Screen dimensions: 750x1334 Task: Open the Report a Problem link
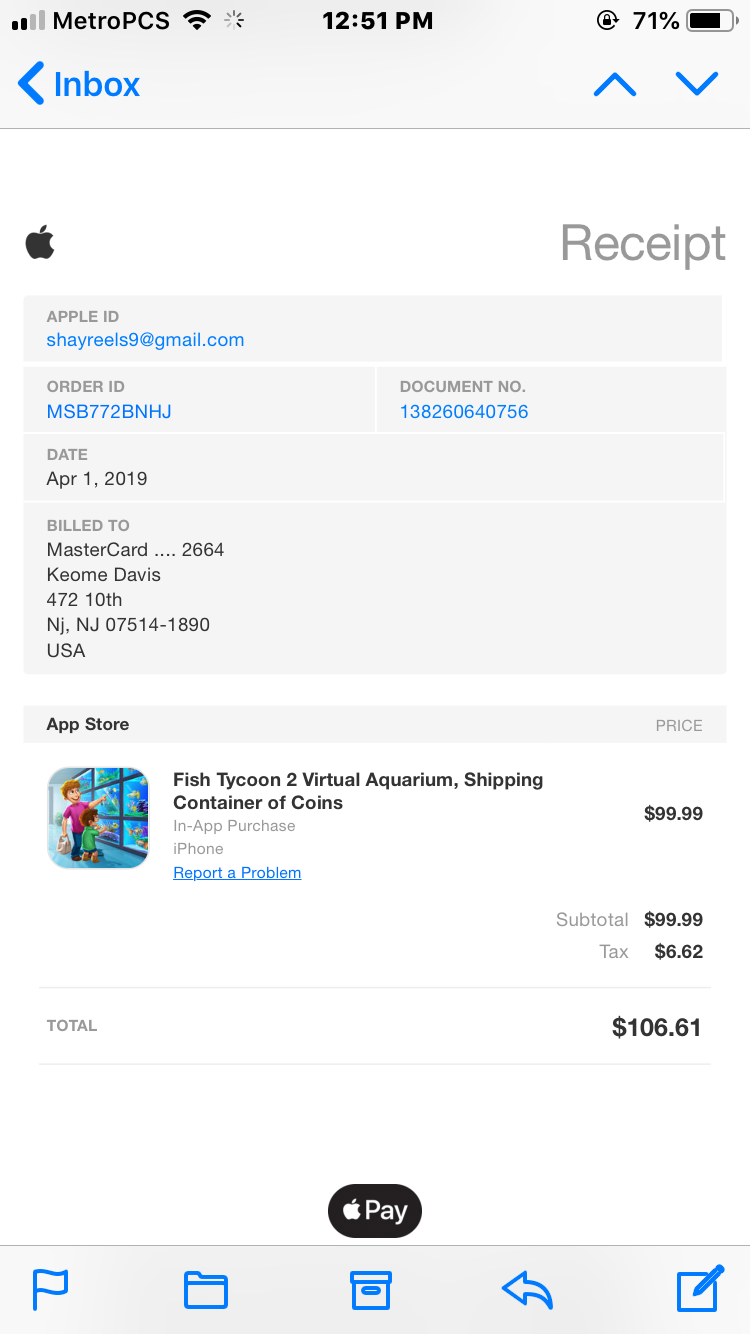click(x=237, y=873)
